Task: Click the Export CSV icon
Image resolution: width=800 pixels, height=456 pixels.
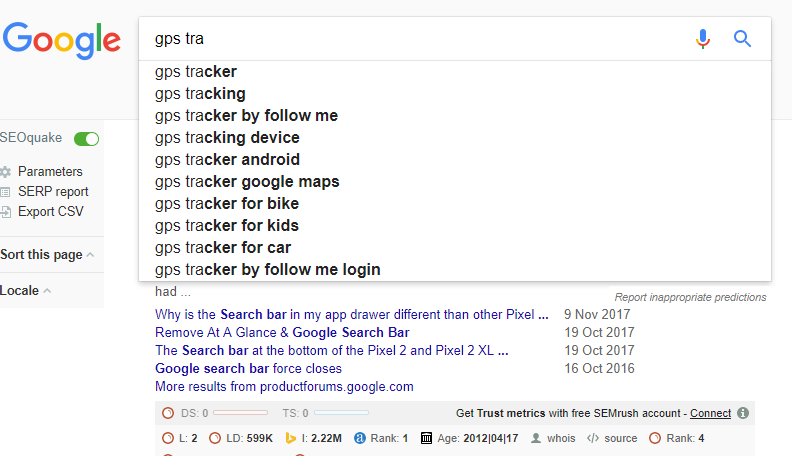Action: pyautogui.click(x=6, y=212)
